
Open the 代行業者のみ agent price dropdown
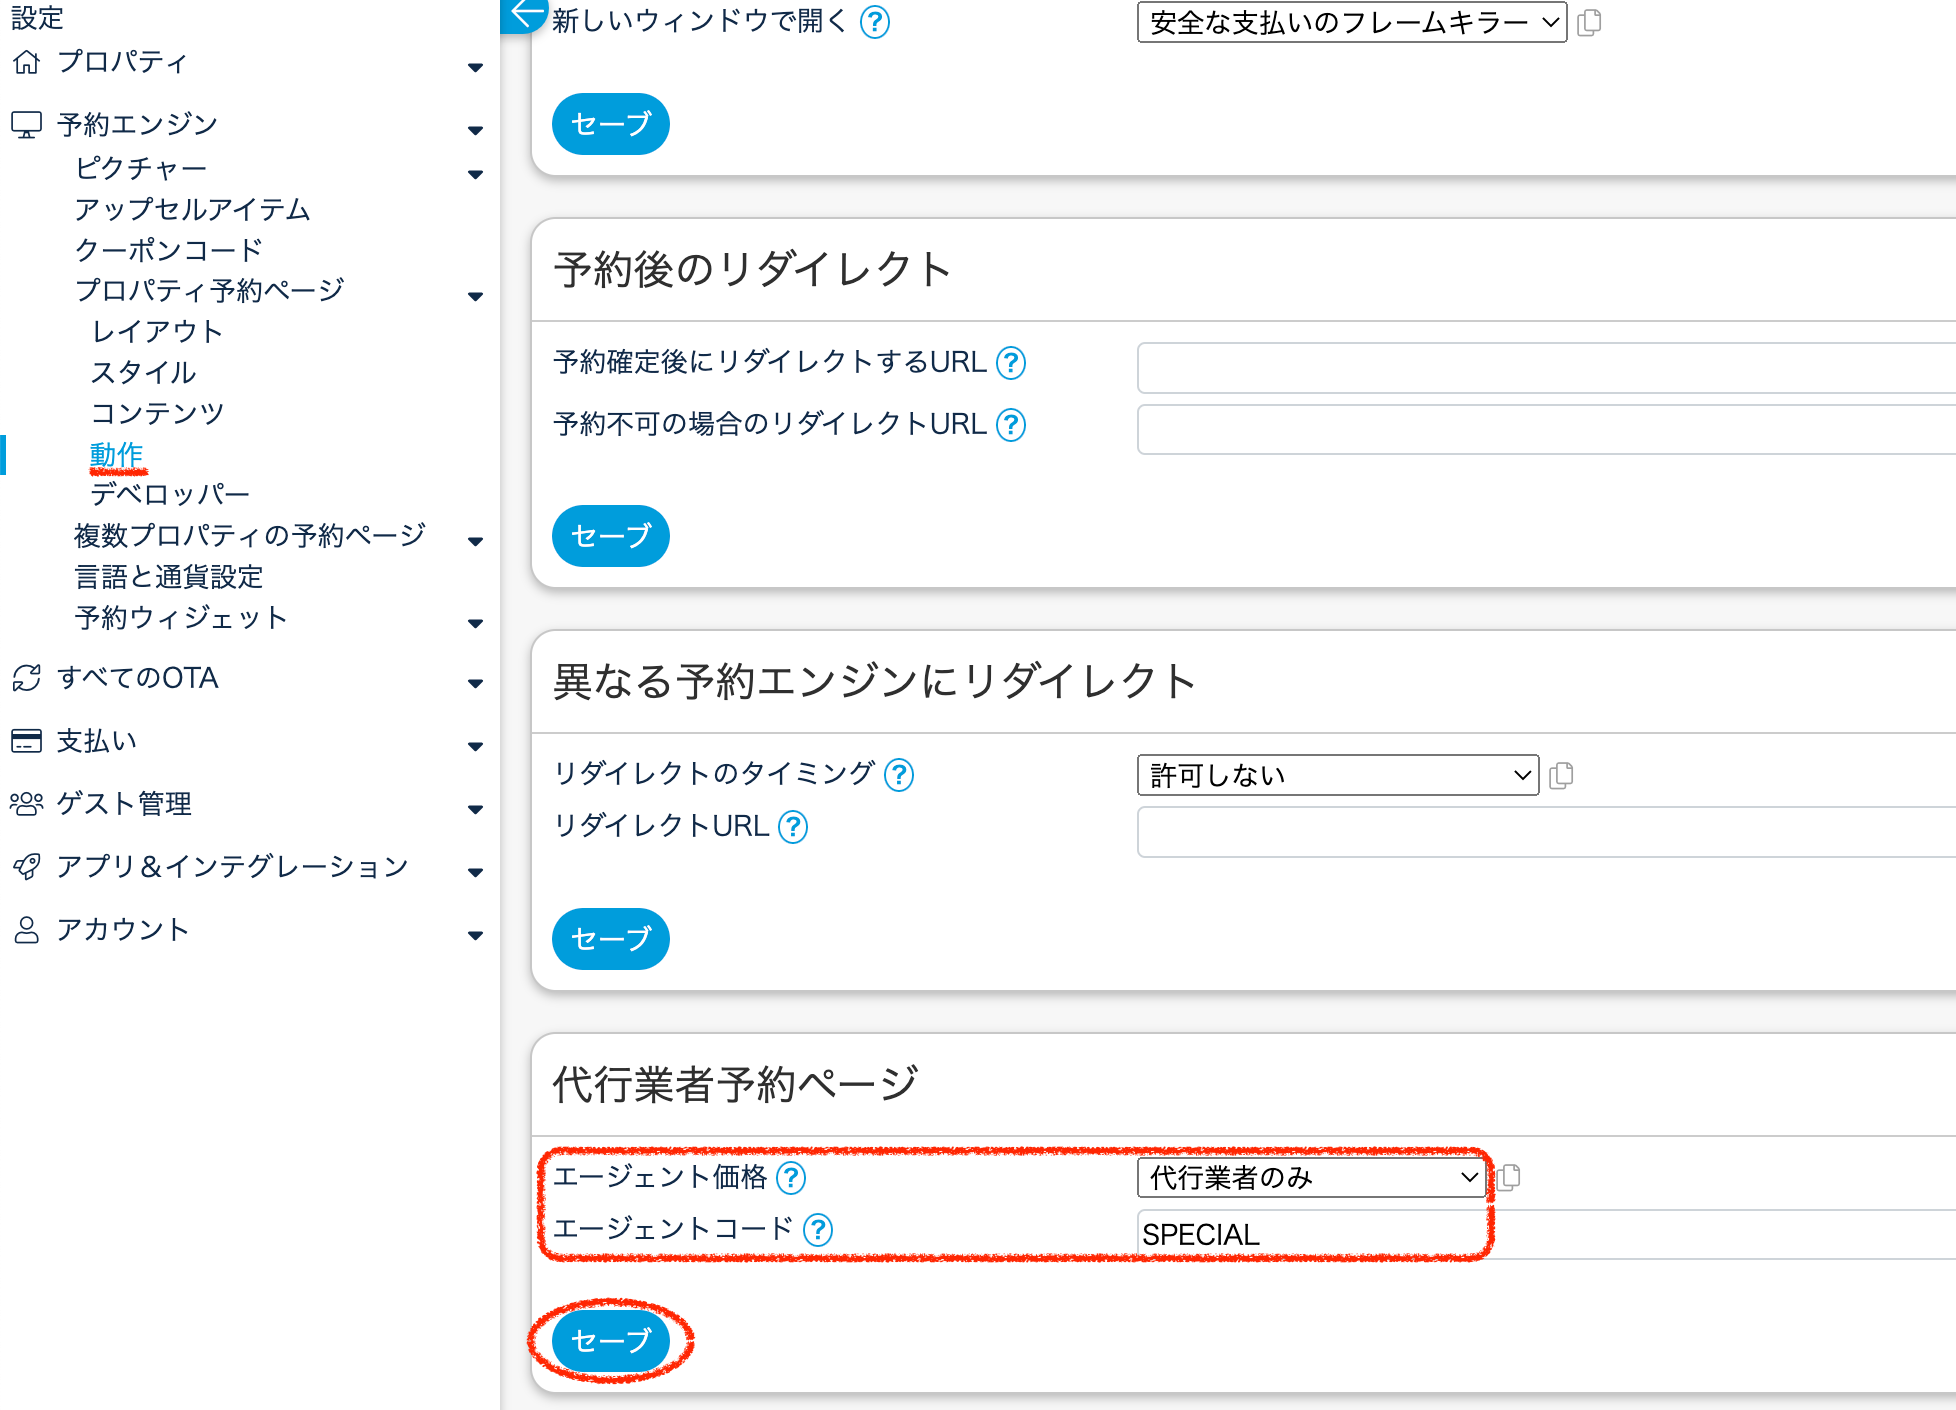(x=1311, y=1177)
